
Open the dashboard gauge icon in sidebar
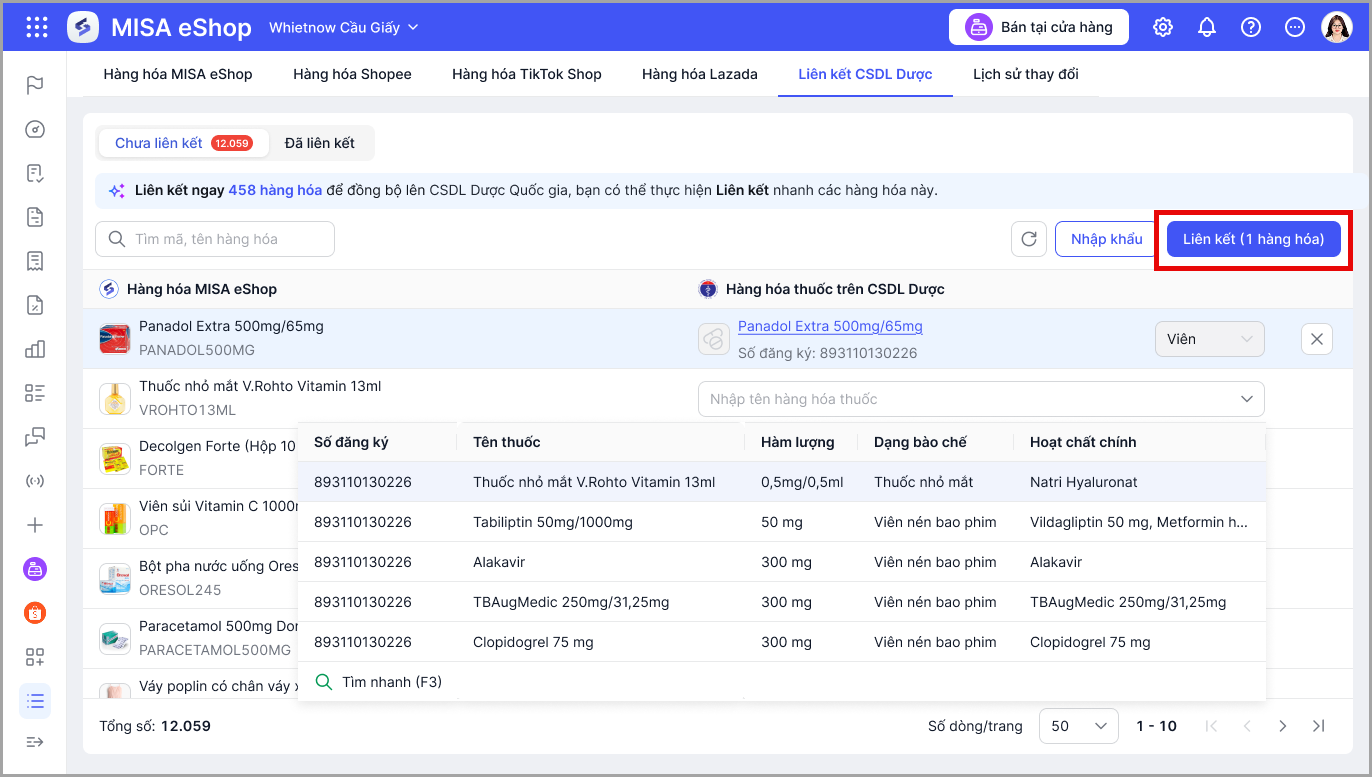click(x=35, y=129)
